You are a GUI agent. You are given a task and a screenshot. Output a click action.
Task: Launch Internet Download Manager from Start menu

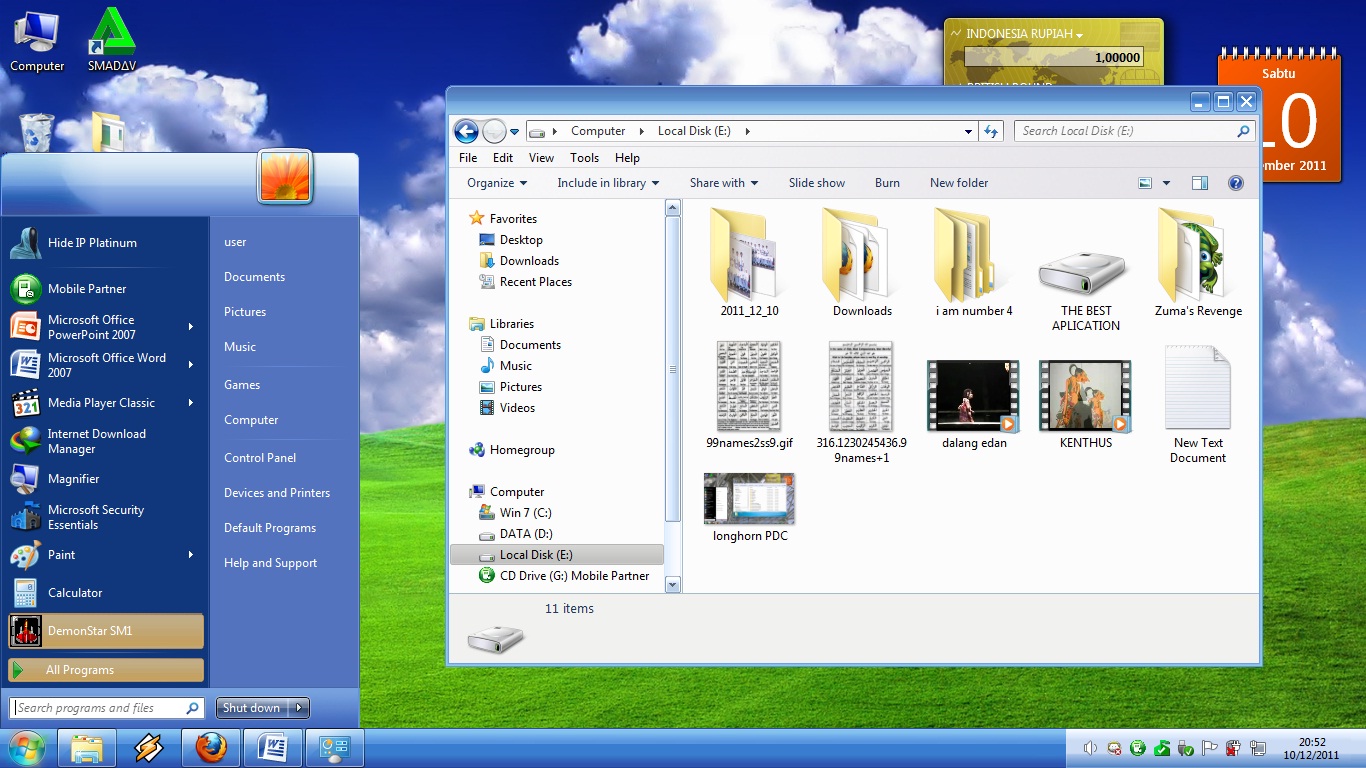tap(106, 441)
